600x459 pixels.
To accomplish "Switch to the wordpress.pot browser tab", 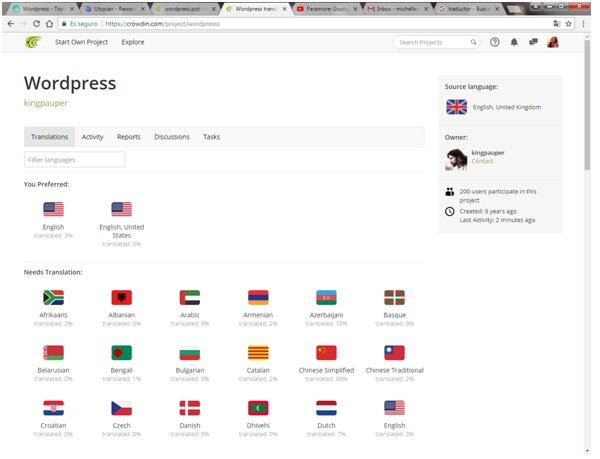I will [x=186, y=8].
